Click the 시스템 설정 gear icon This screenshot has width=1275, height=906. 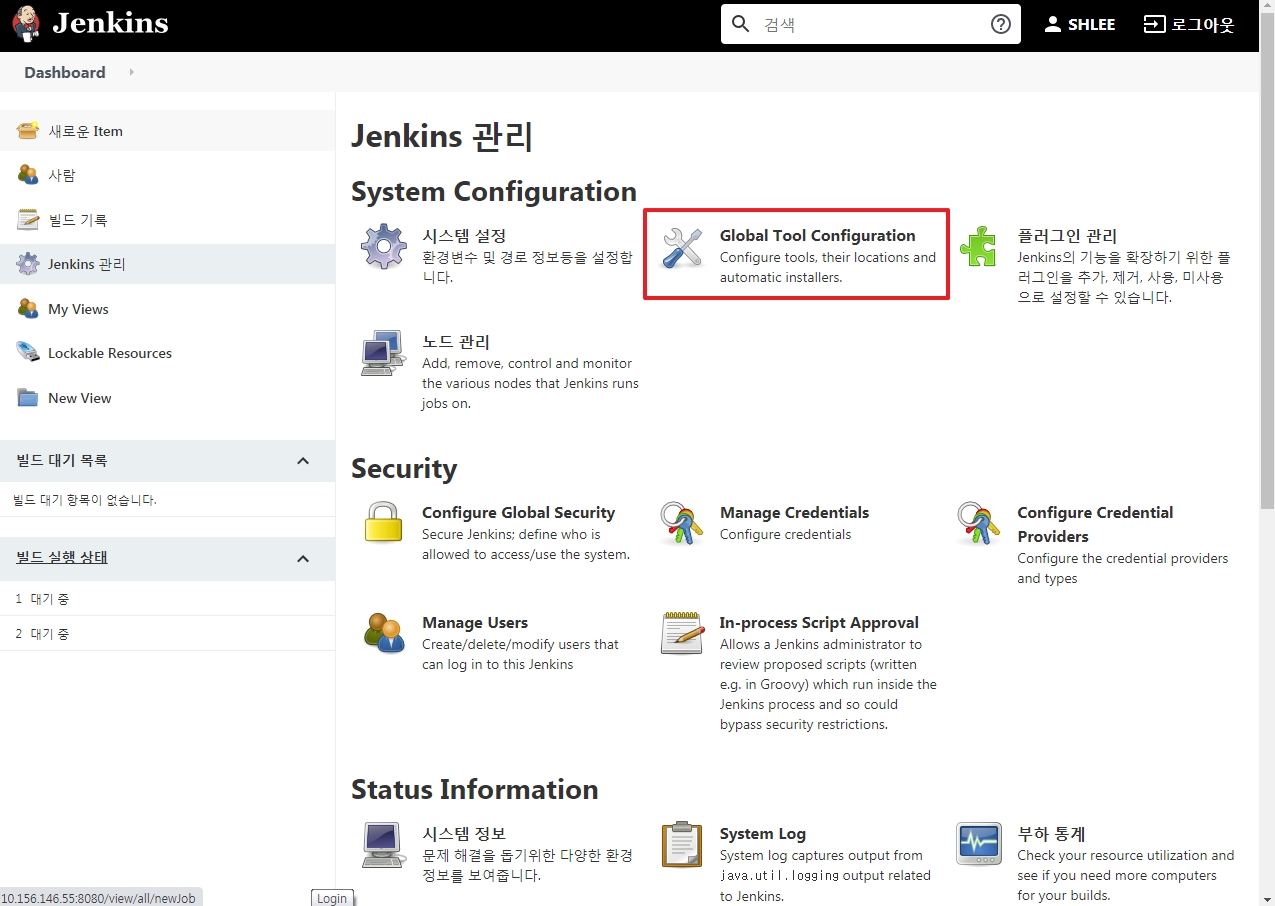(x=384, y=247)
